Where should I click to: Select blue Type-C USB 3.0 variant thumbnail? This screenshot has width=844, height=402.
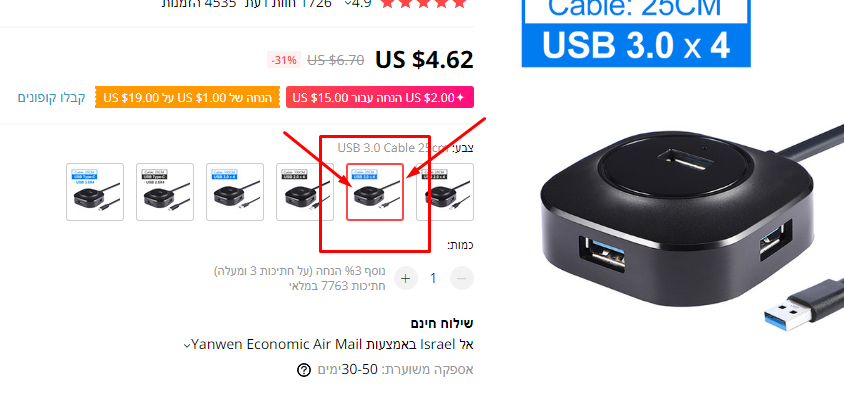(95, 192)
